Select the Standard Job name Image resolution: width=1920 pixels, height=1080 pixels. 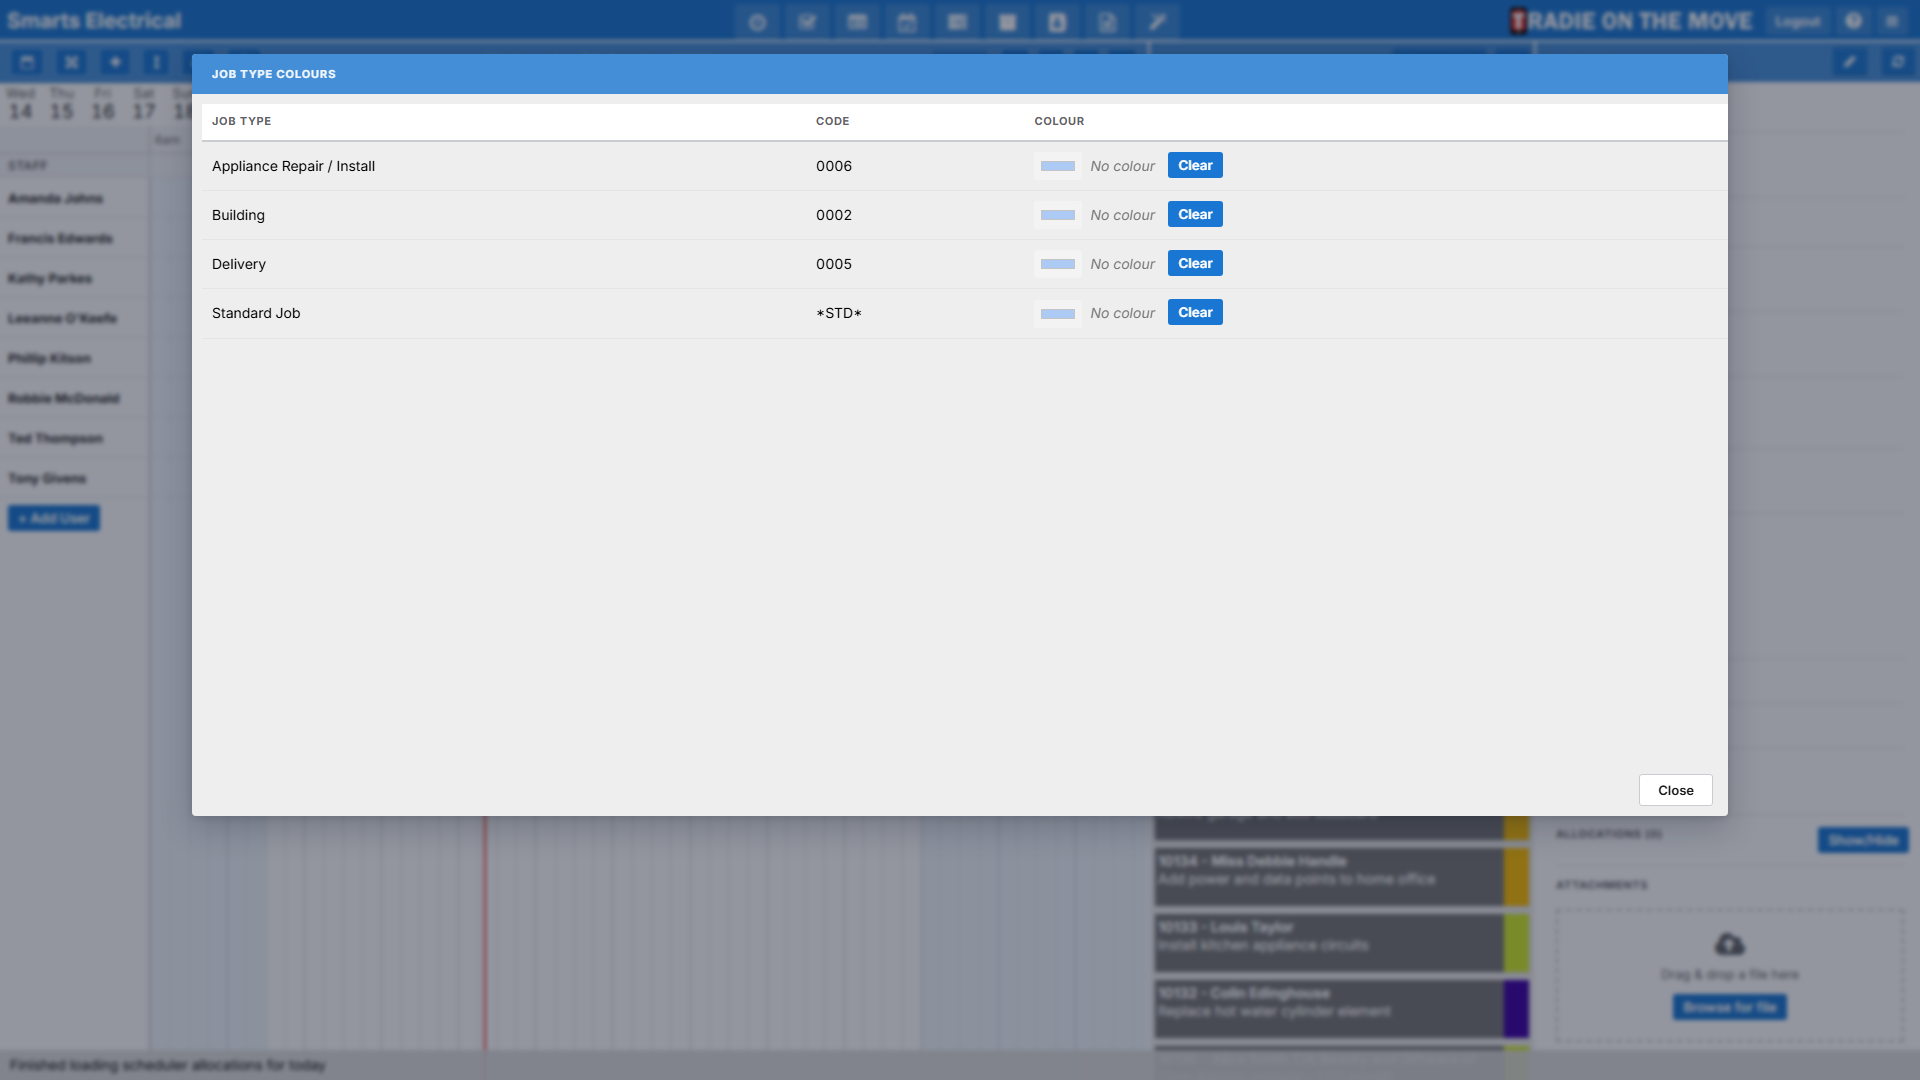click(256, 313)
